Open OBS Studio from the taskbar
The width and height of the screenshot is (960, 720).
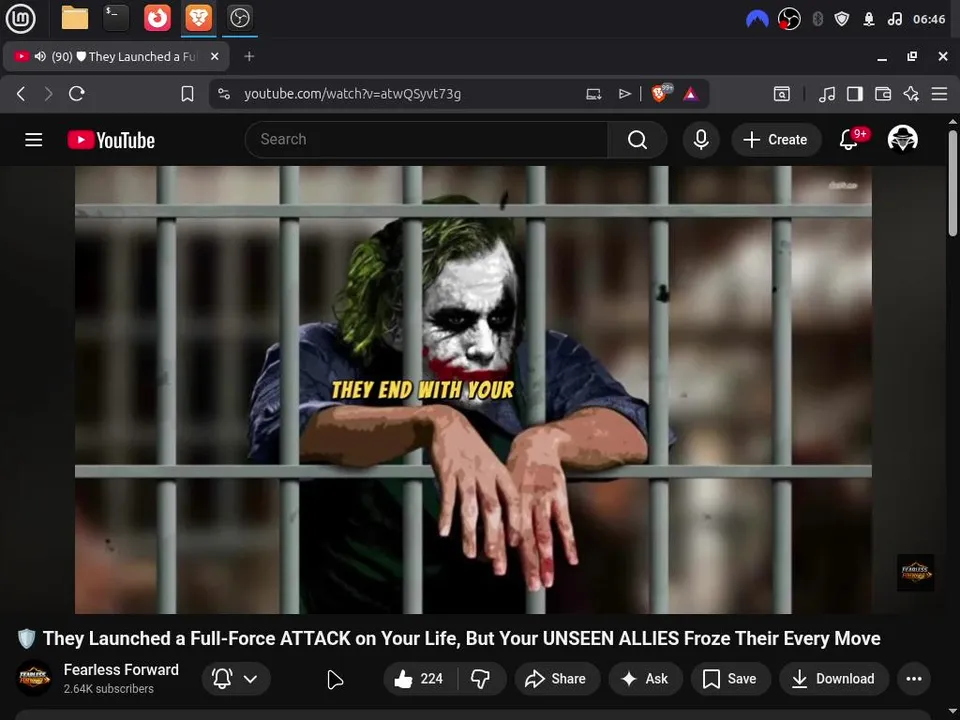[239, 18]
